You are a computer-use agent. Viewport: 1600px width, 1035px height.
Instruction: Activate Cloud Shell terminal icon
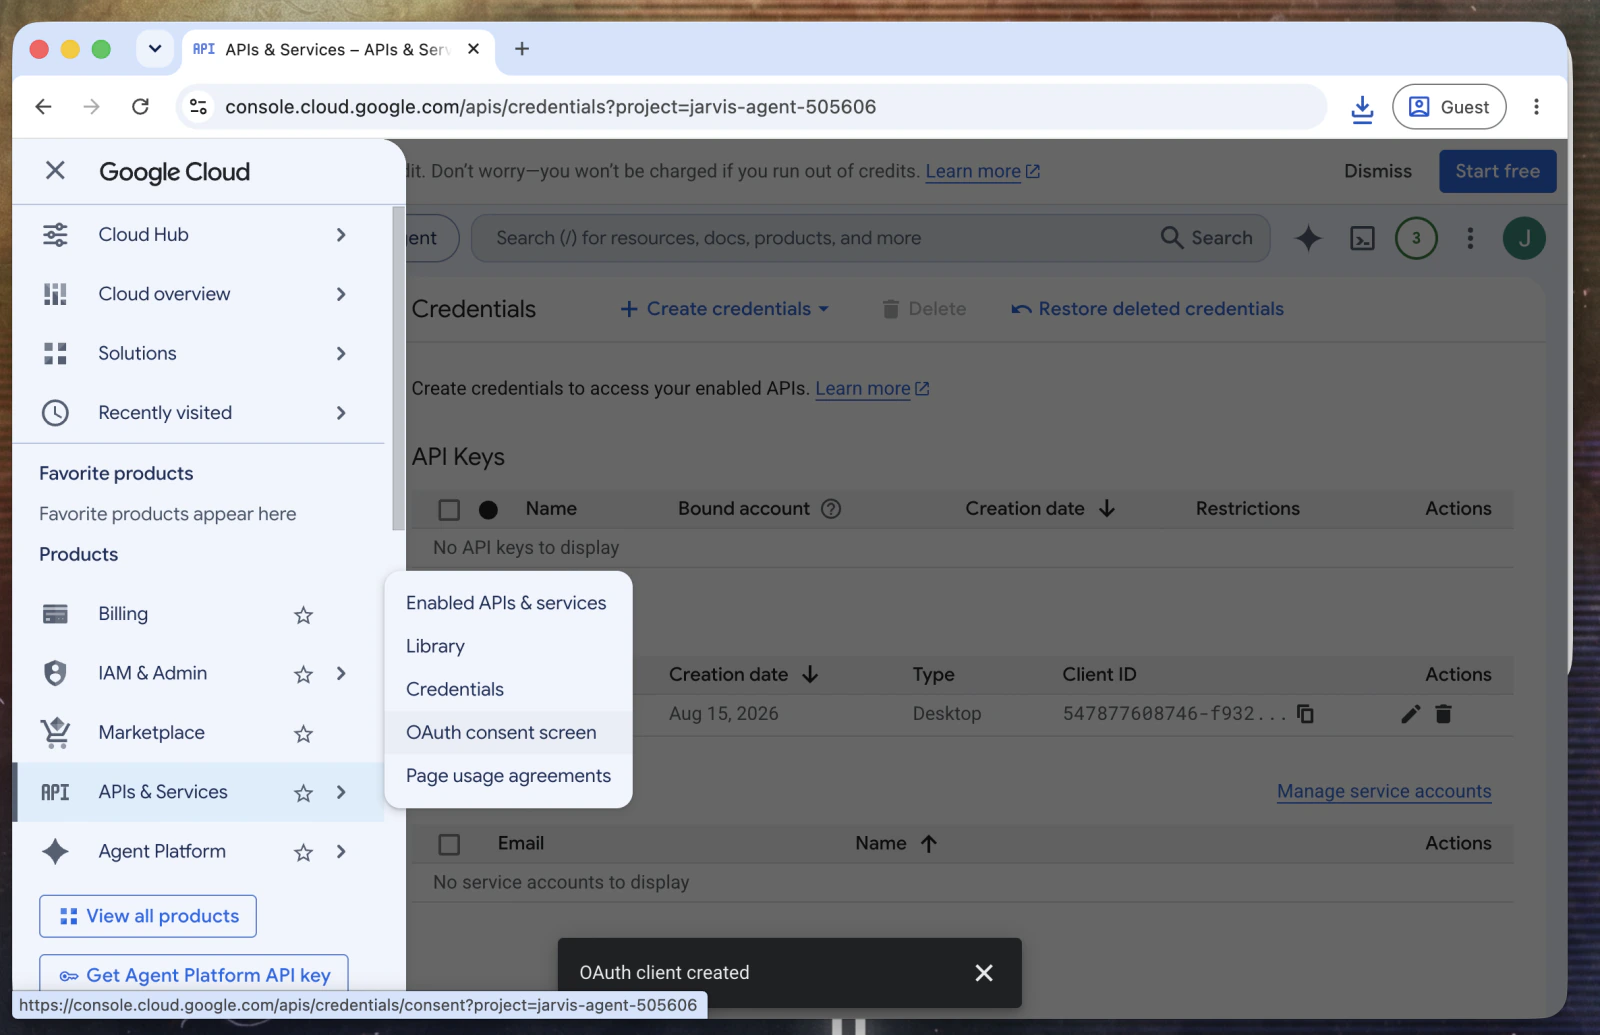click(x=1362, y=238)
